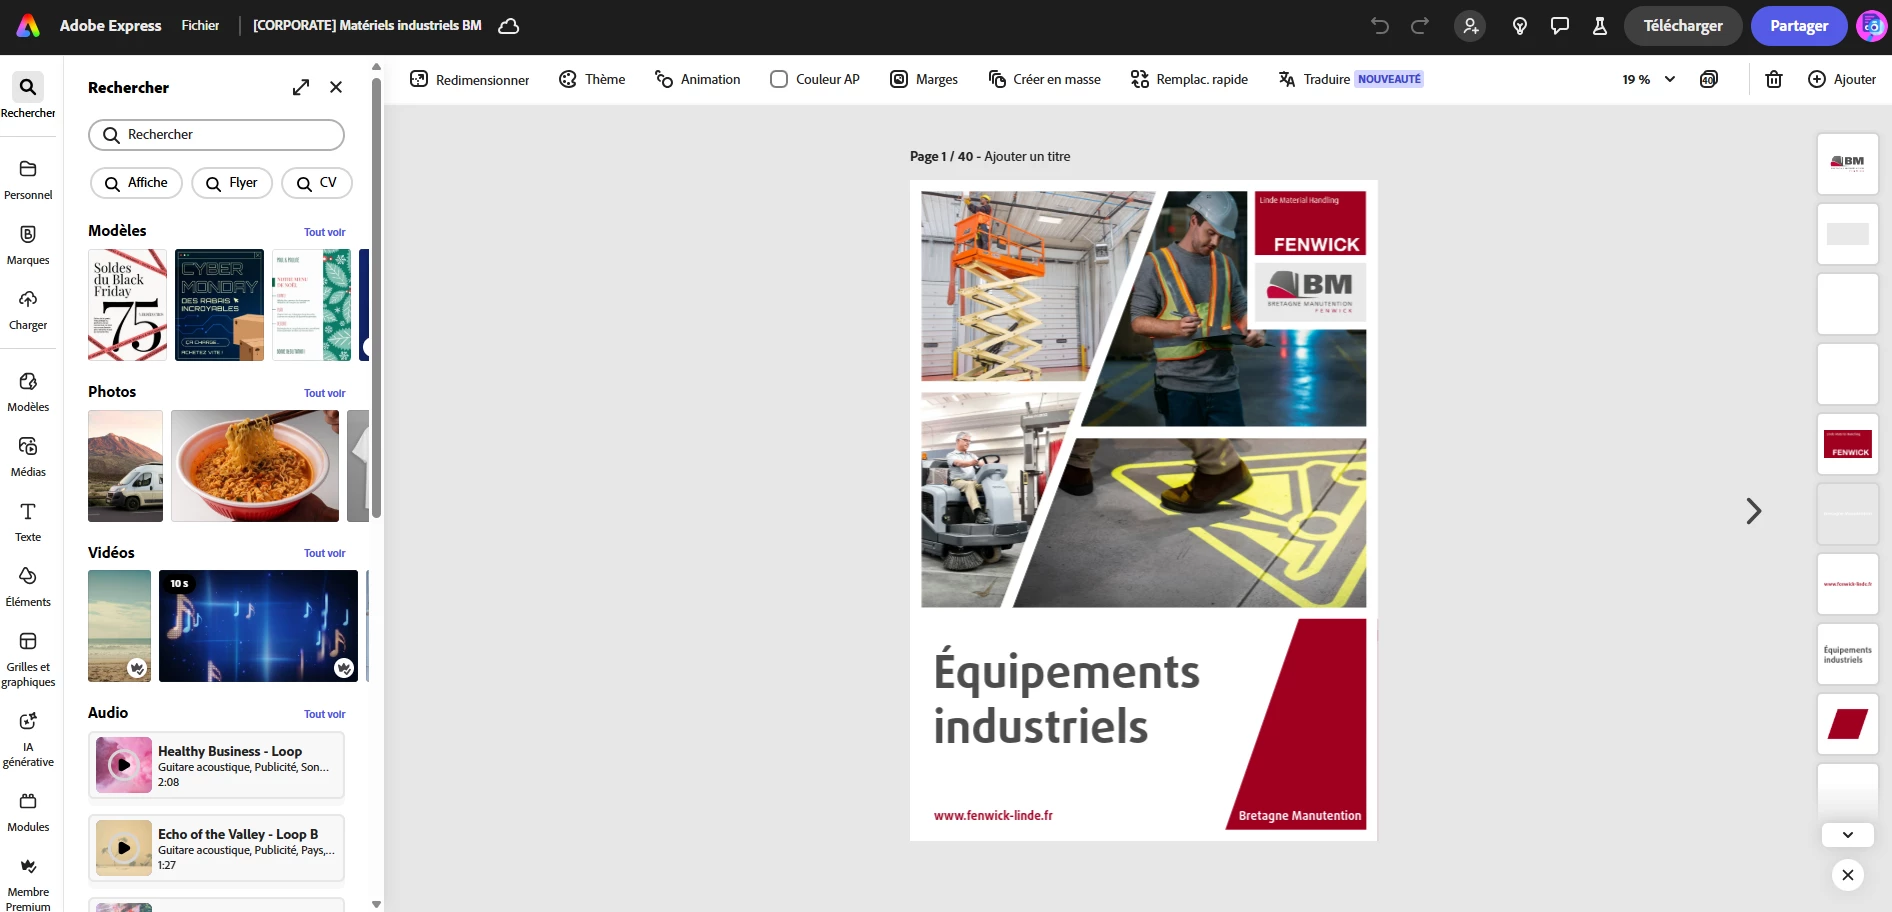Click the Adobe Express logo

pyautogui.click(x=28, y=26)
